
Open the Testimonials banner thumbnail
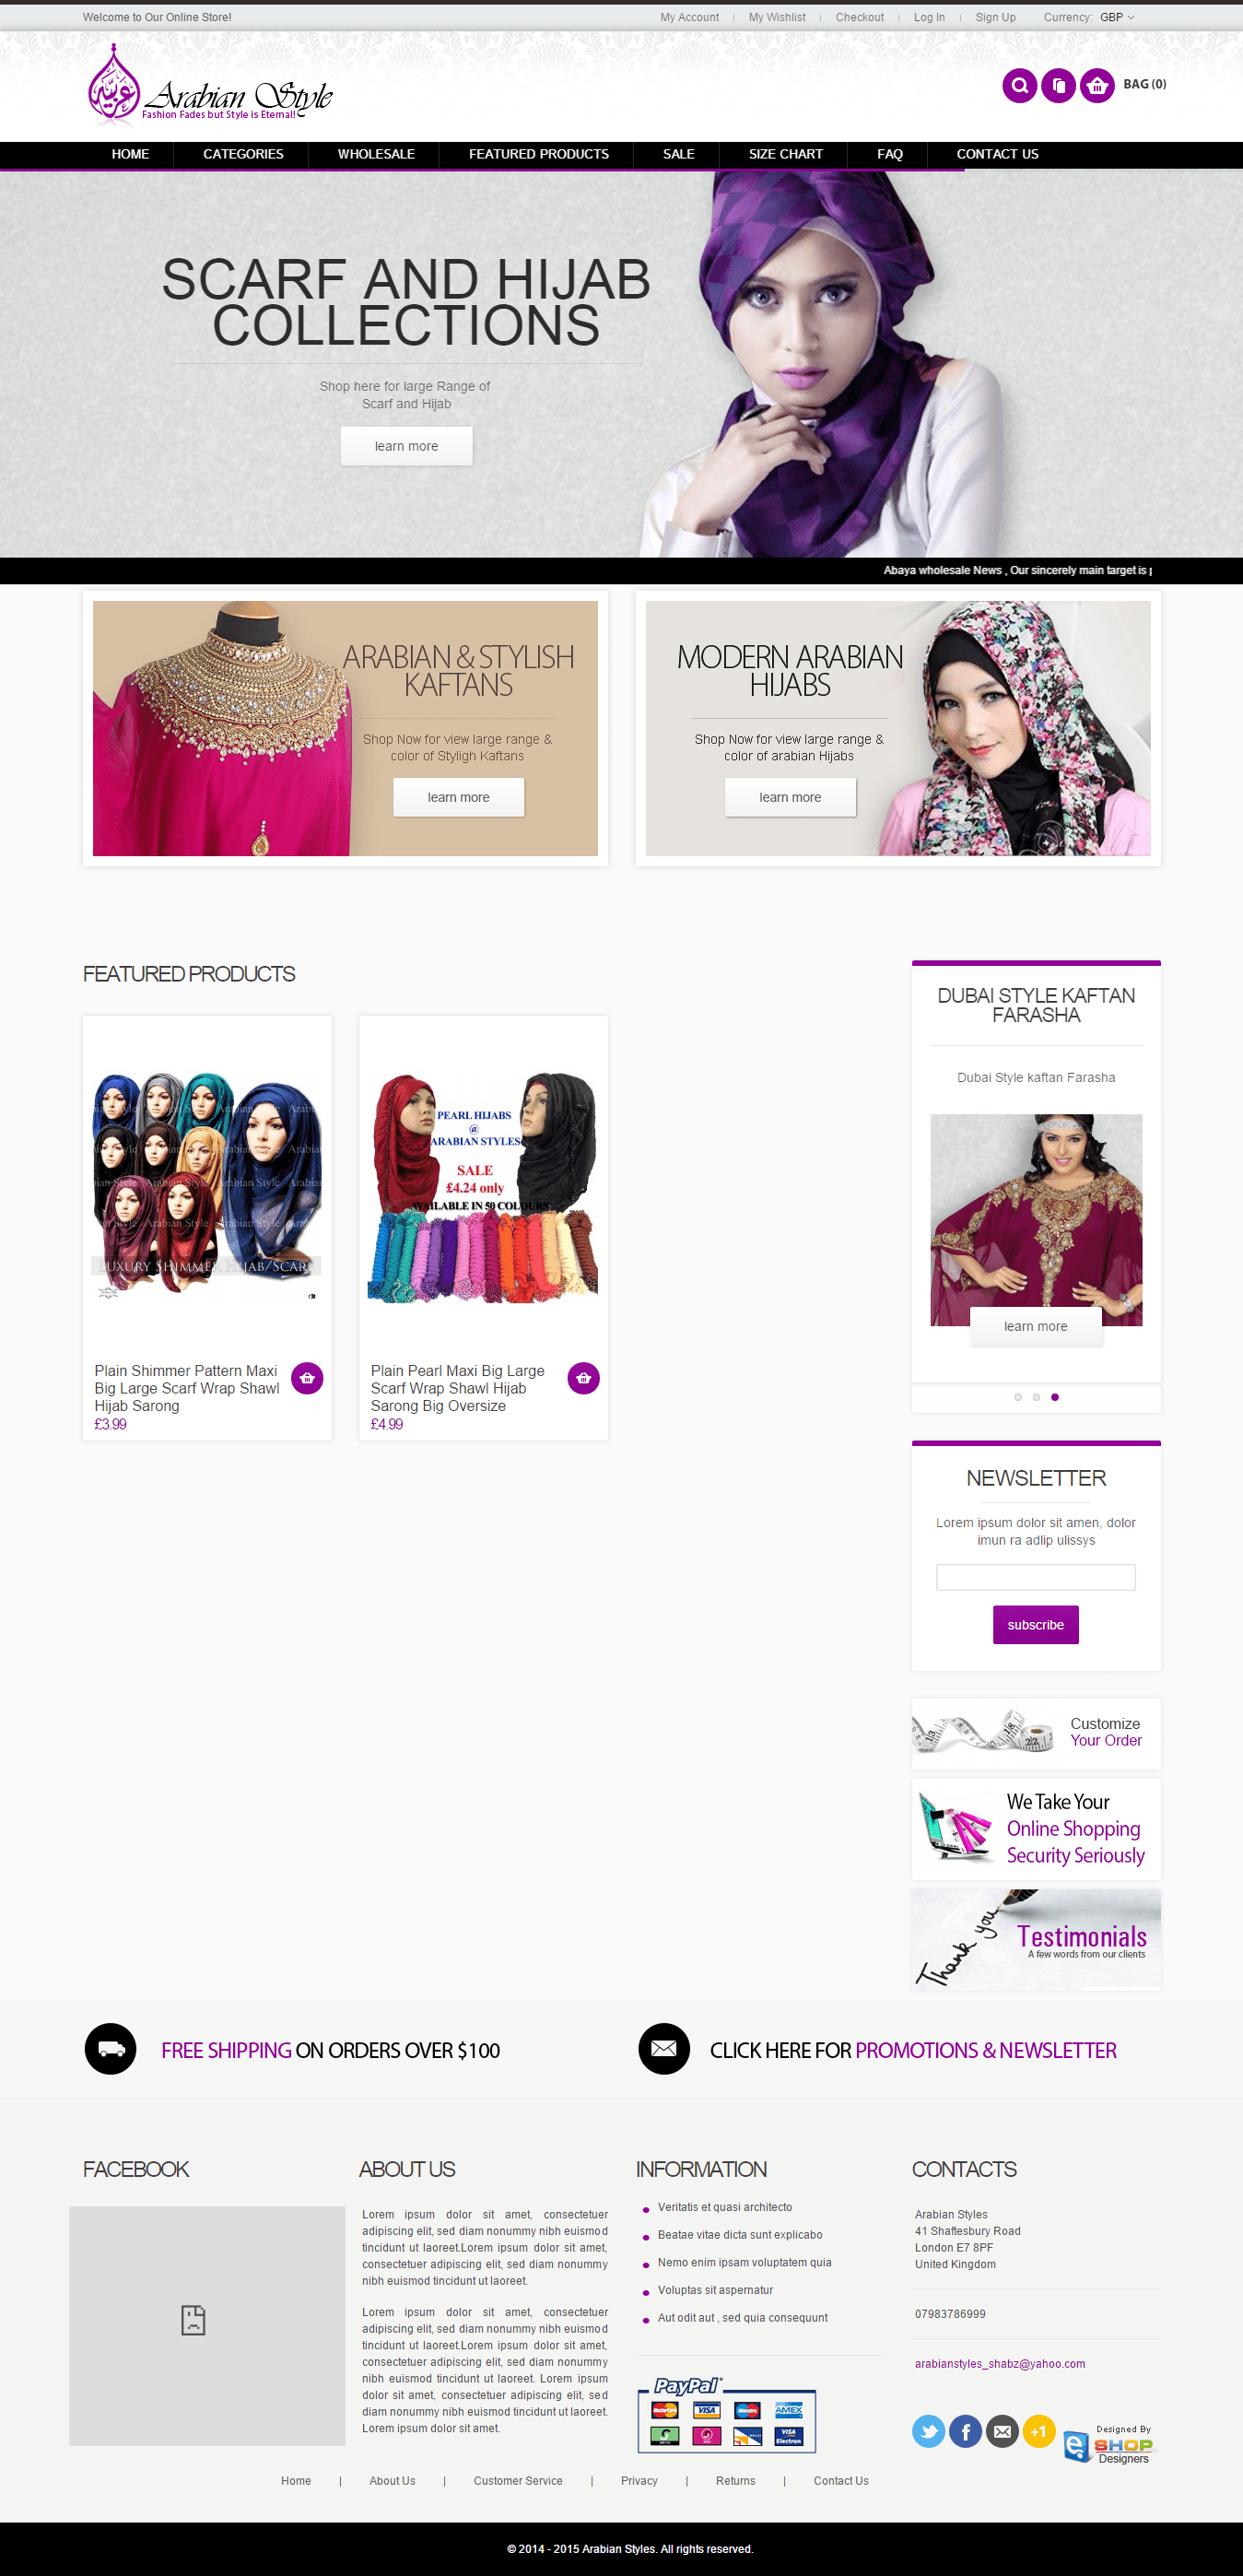pos(1035,1938)
